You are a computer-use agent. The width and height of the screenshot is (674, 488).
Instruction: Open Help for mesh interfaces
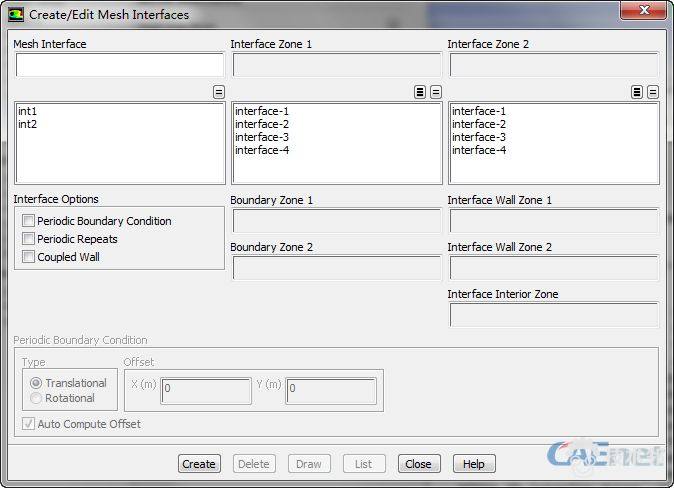click(x=474, y=464)
